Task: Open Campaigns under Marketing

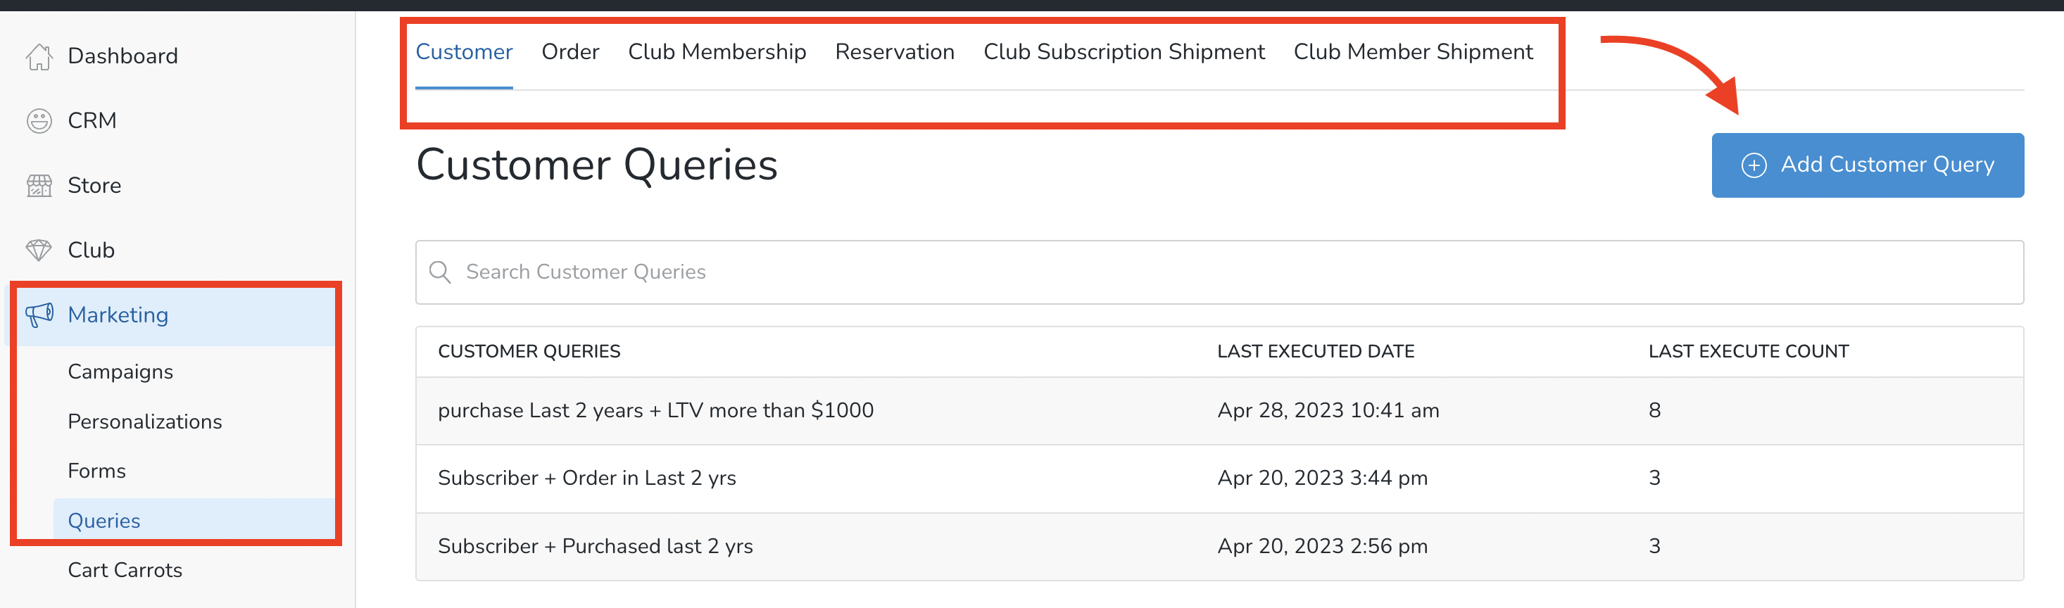Action: [120, 371]
